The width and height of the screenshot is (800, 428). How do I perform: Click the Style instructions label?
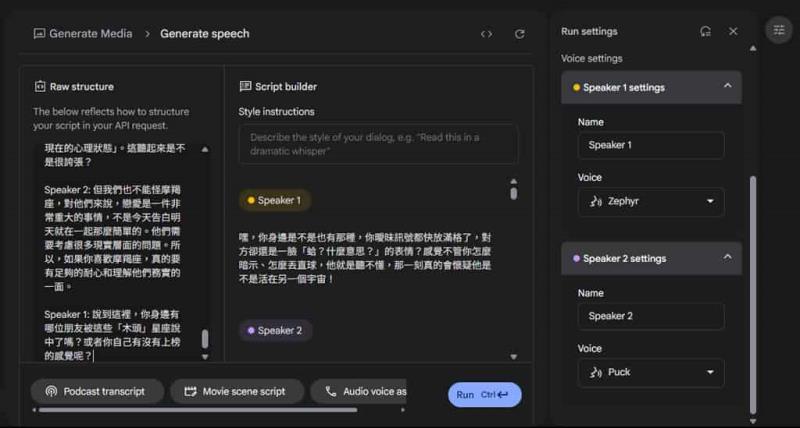click(277, 112)
